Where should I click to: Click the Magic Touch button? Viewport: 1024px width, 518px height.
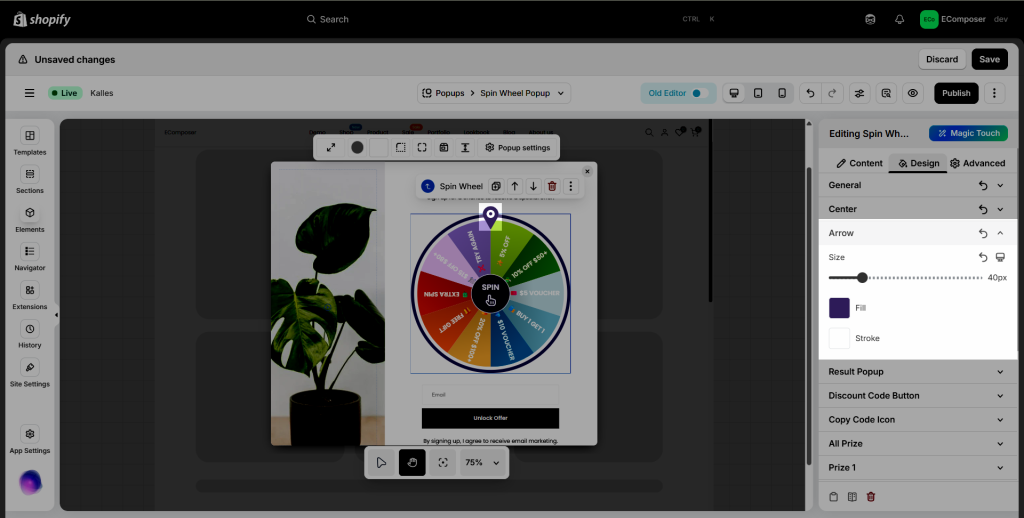coord(967,133)
